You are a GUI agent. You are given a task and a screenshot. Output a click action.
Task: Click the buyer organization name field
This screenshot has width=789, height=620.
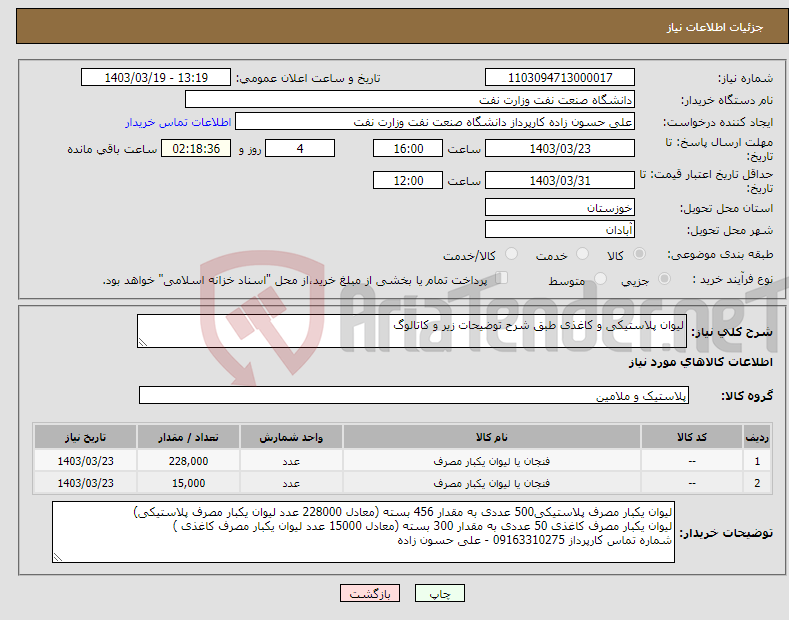point(410,100)
